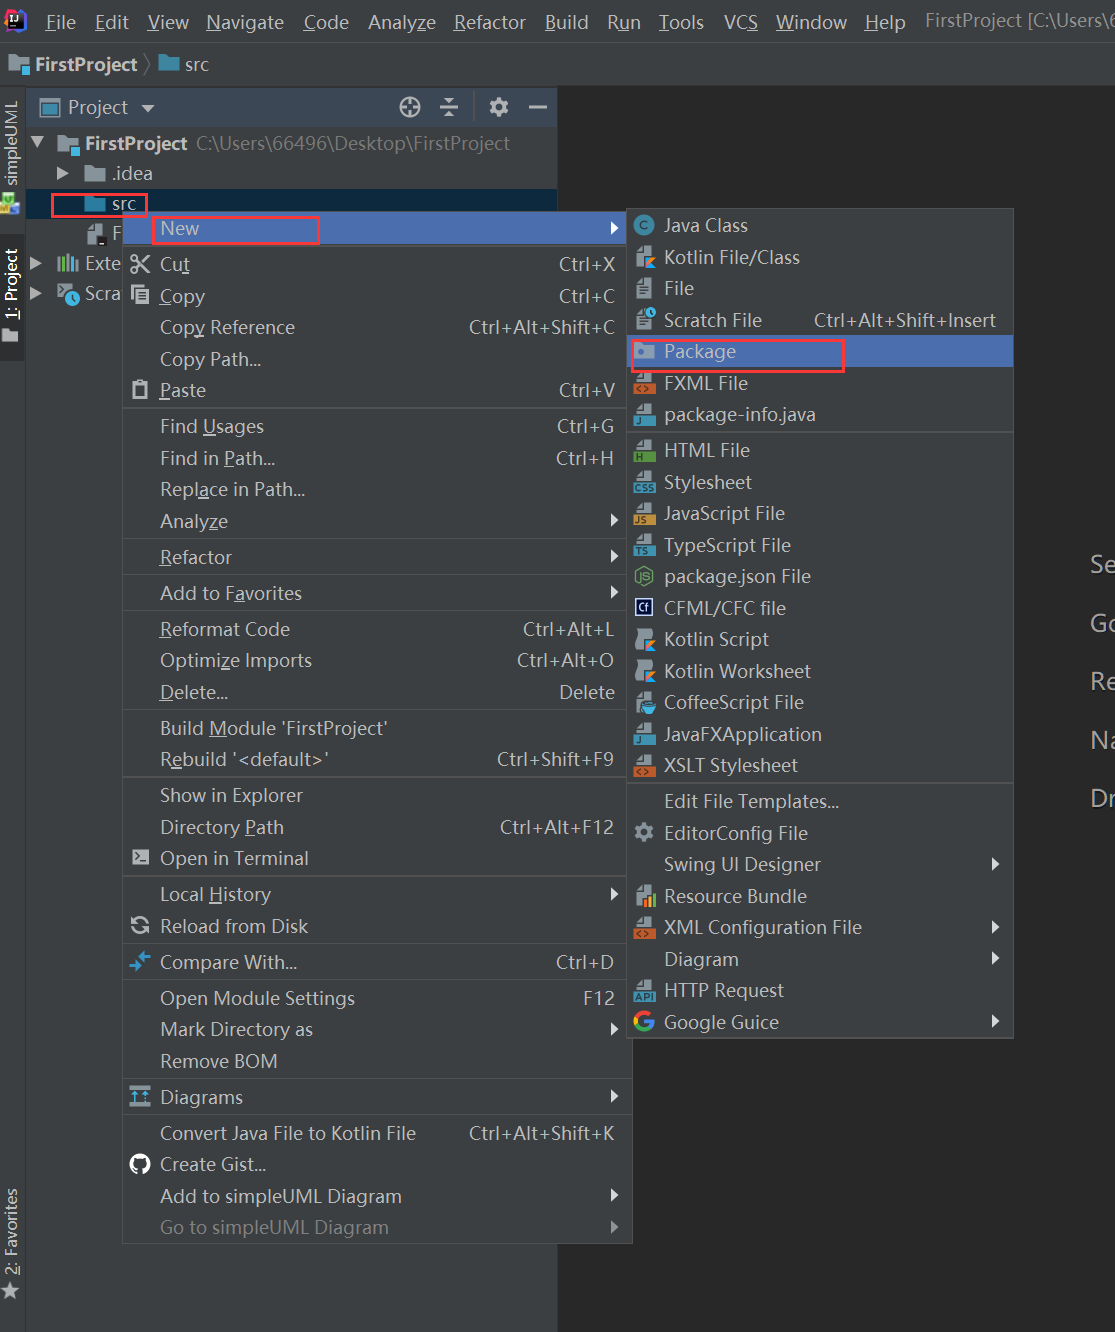Open the VCS menu

click(x=741, y=22)
